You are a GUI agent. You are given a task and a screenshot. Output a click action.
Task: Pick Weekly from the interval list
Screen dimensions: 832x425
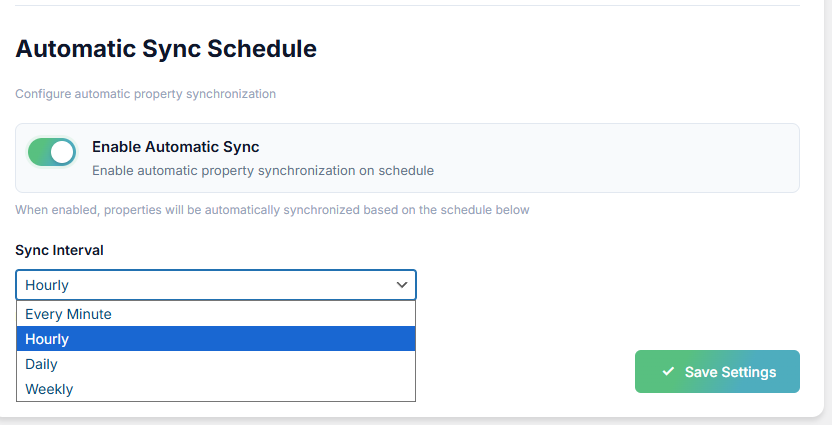(49, 389)
